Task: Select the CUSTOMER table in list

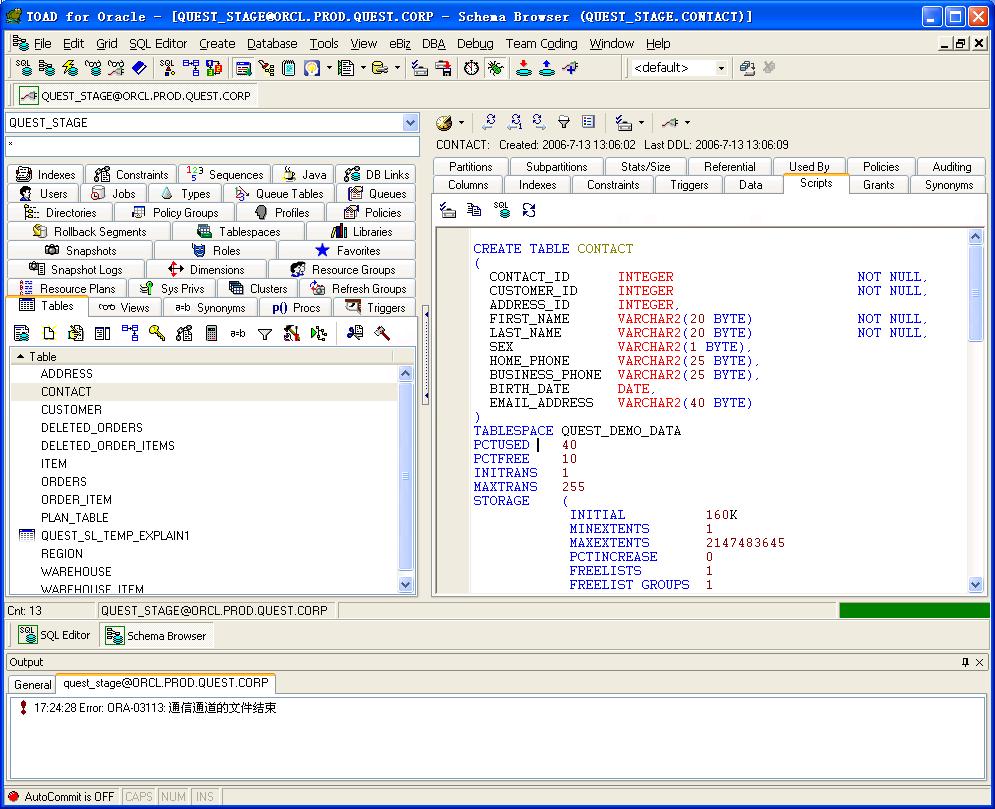Action: pos(71,410)
